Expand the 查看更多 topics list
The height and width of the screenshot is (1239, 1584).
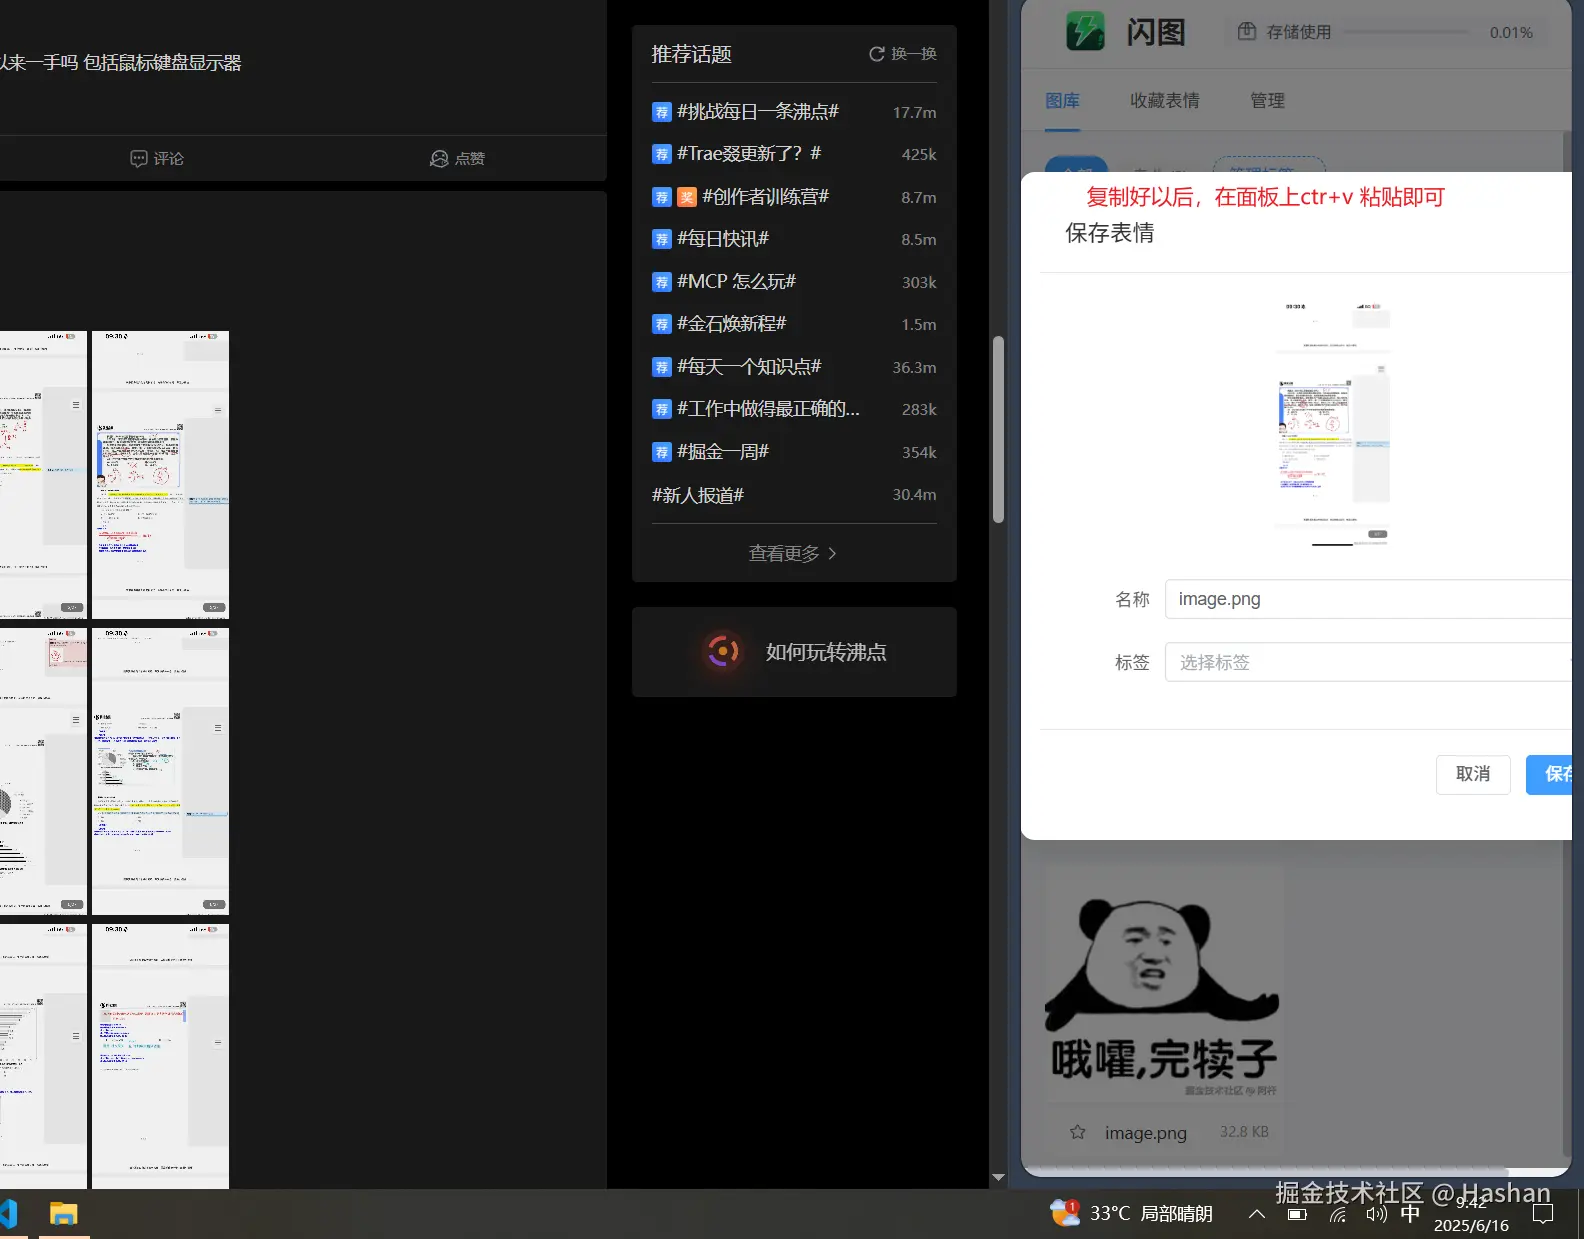(x=793, y=553)
